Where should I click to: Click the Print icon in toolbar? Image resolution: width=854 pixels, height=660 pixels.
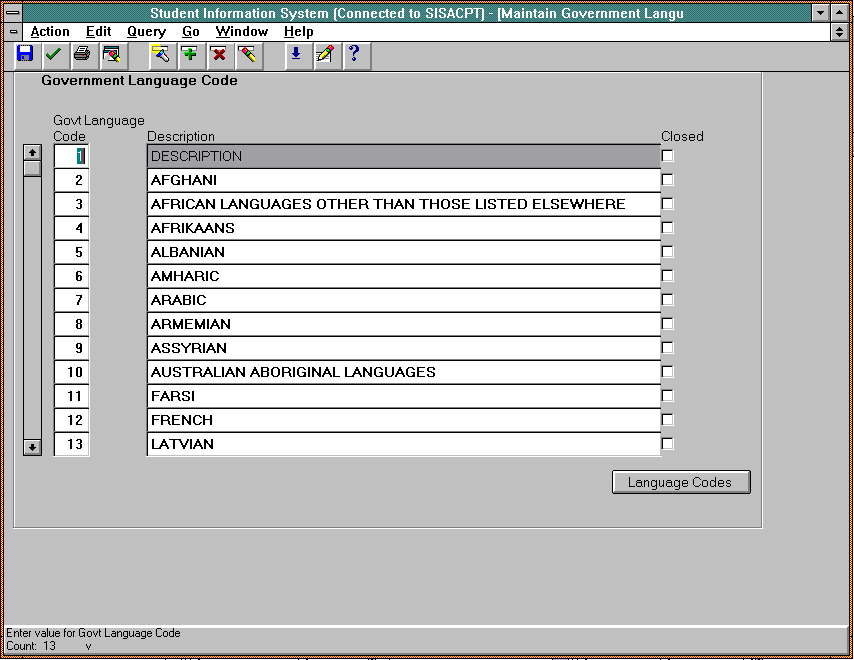coord(82,54)
